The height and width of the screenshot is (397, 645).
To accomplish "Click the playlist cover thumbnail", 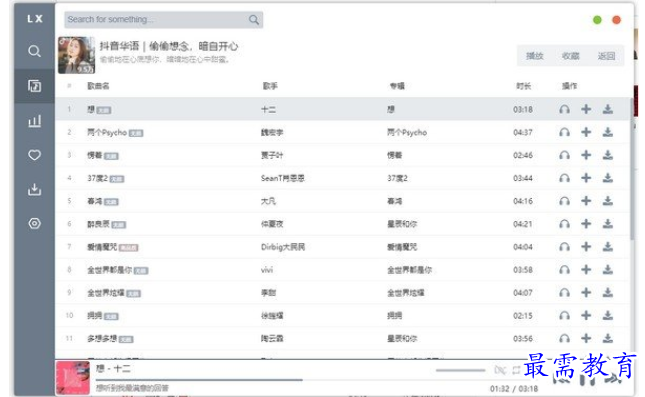I will [77, 55].
